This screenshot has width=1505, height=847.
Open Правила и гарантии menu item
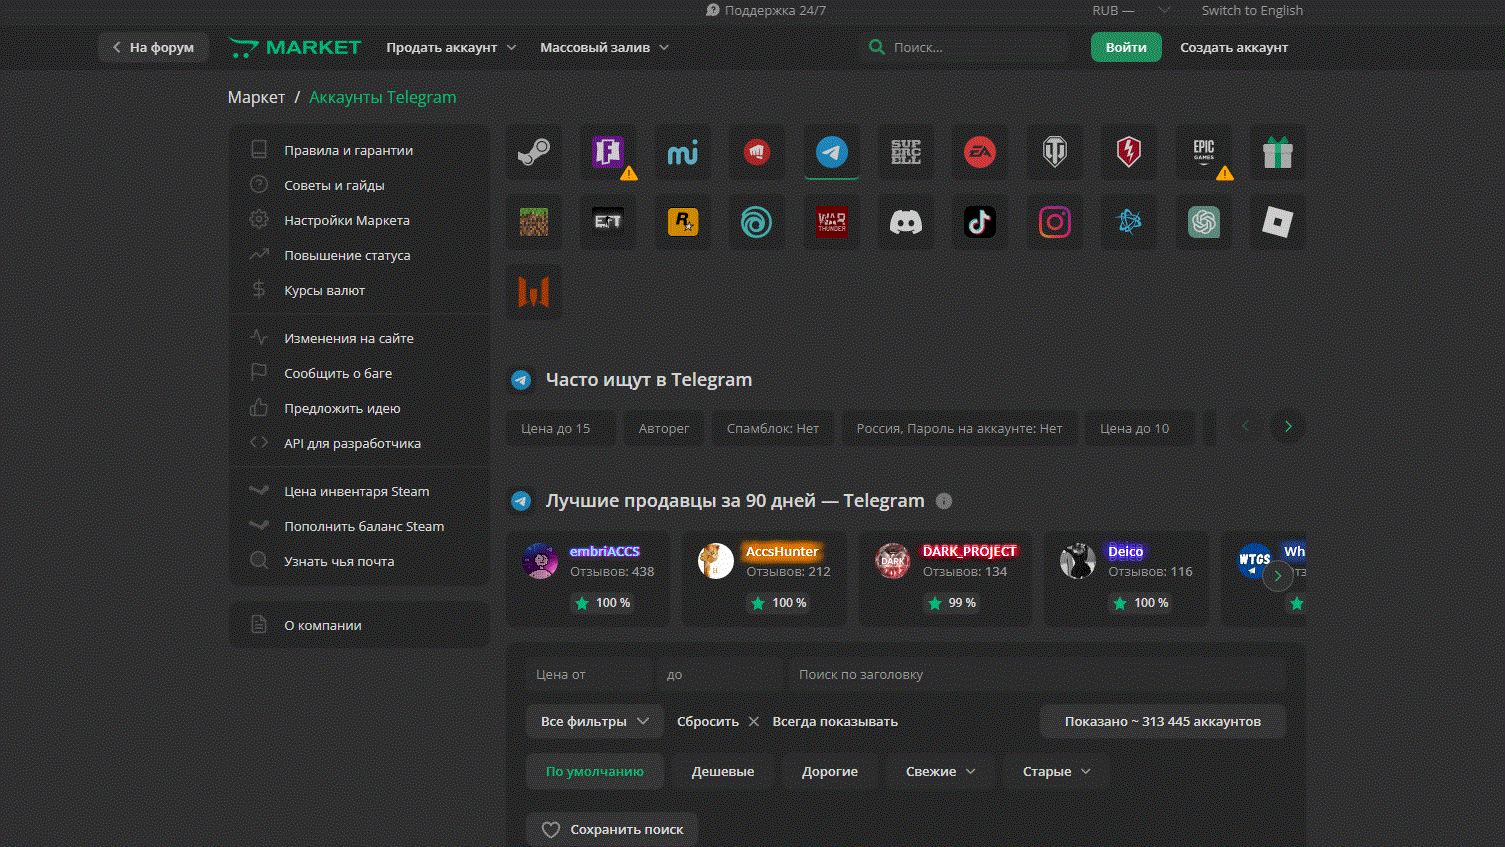tap(360, 150)
